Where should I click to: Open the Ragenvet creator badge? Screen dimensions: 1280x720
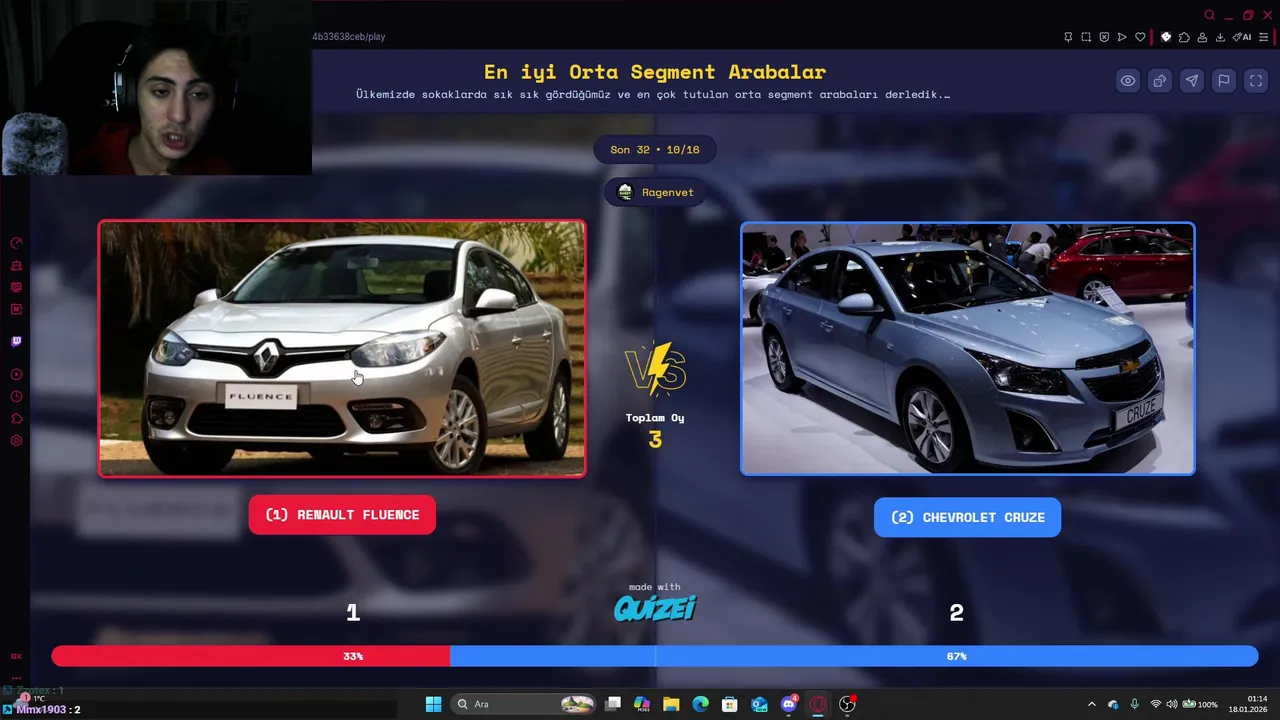pos(655,192)
